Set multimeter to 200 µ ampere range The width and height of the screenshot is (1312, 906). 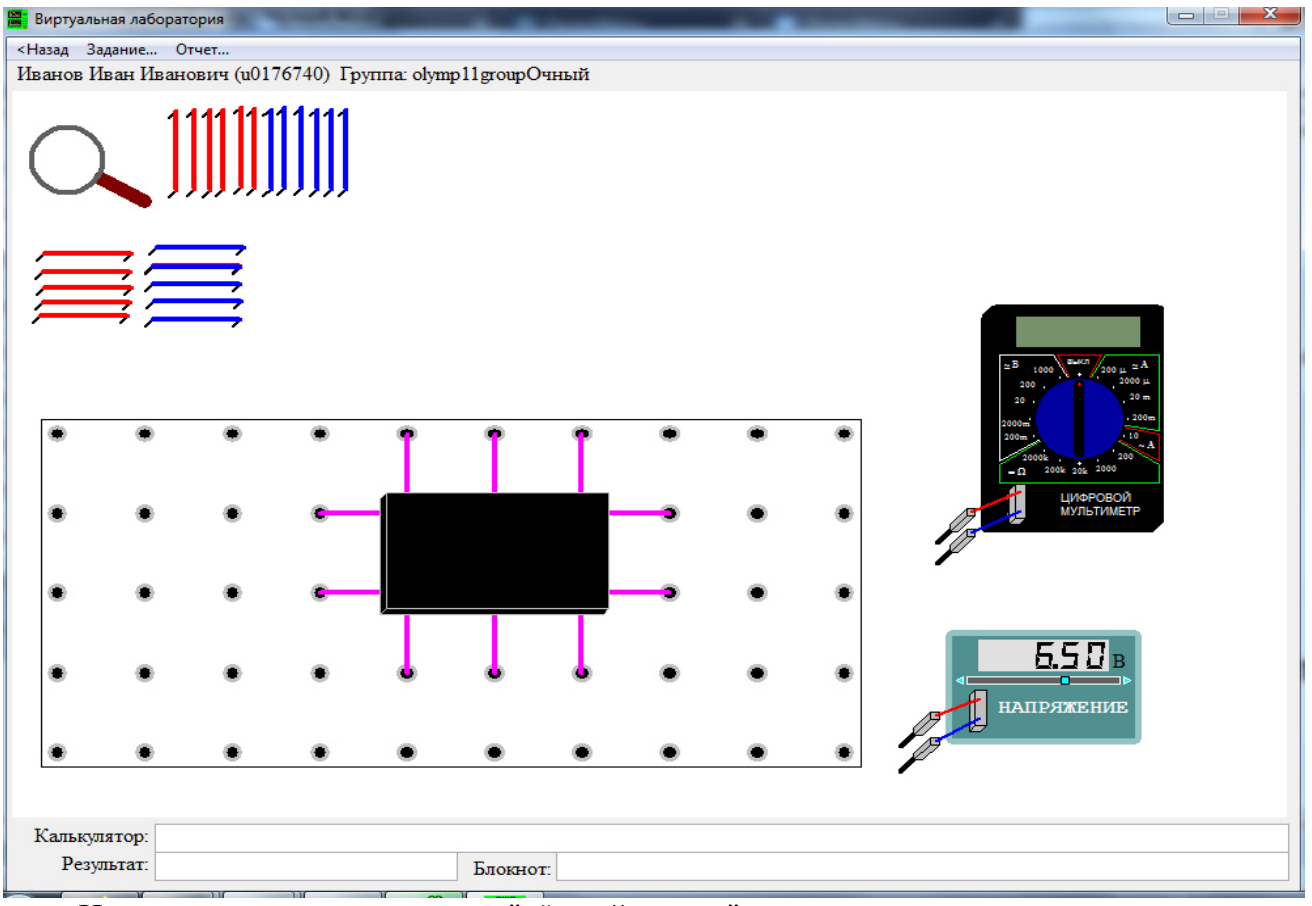pos(1114,370)
